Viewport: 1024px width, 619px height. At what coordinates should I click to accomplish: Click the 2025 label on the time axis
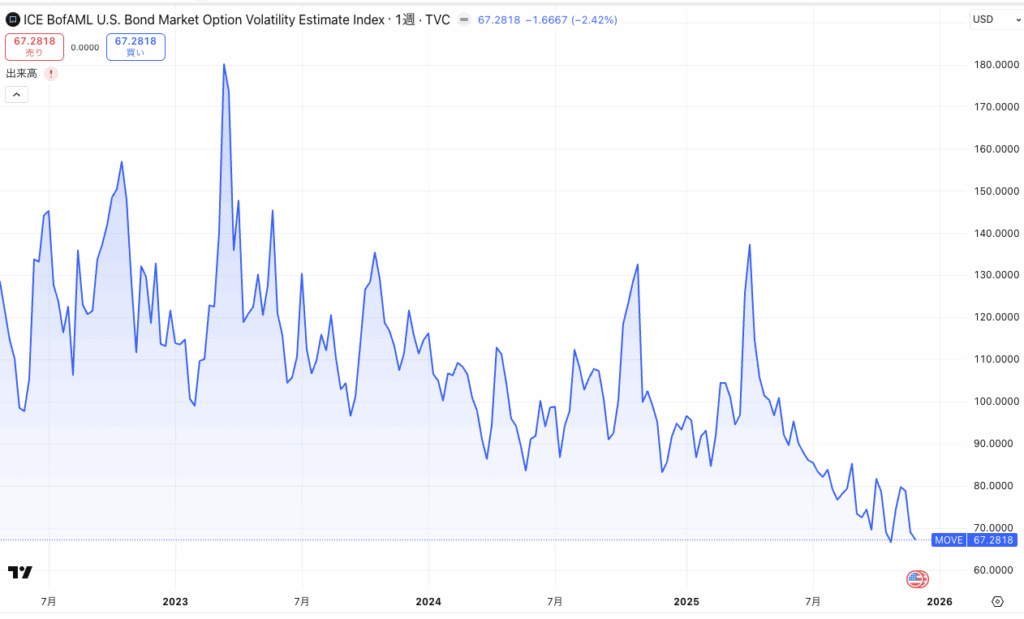coord(686,601)
